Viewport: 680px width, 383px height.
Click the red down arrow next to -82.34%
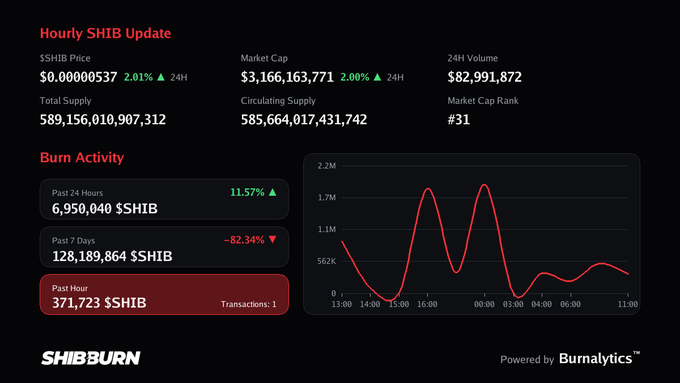[272, 239]
